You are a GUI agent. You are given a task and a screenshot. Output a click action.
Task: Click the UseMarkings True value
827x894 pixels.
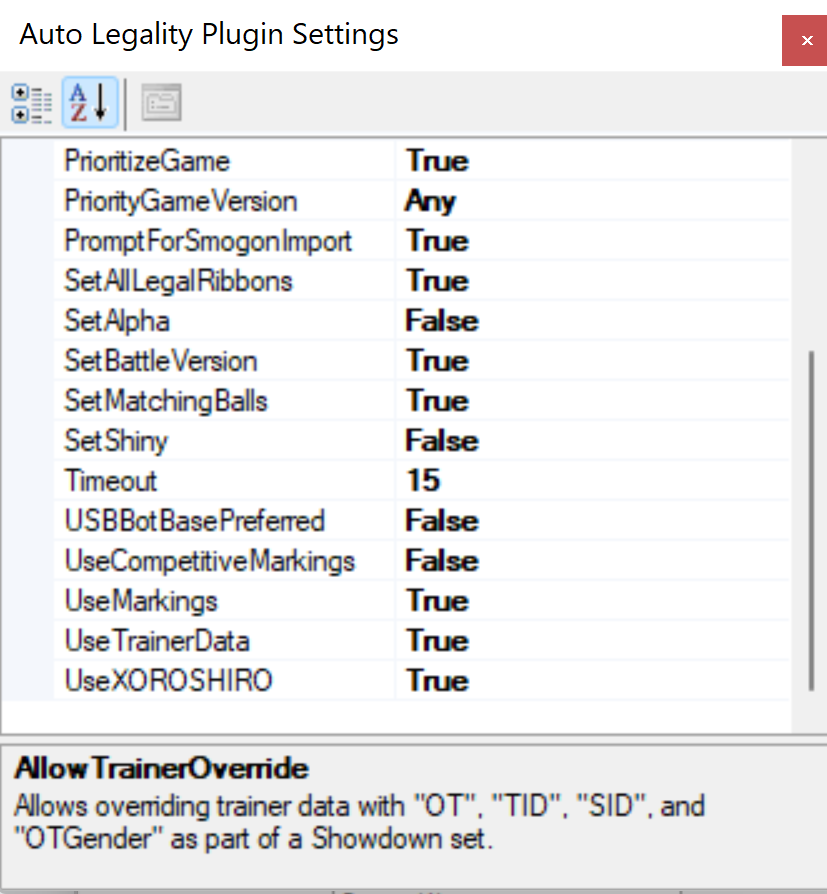pyautogui.click(x=592, y=600)
